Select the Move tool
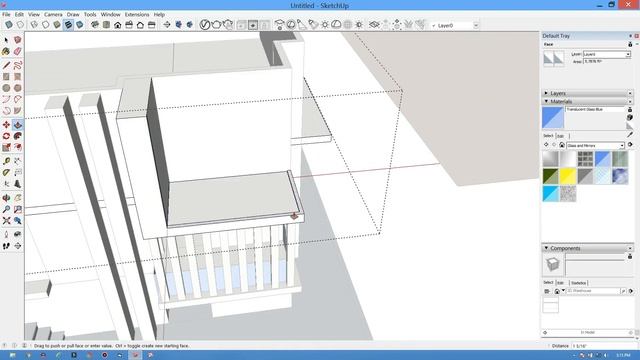Image resolution: width=640 pixels, height=360 pixels. [6, 124]
